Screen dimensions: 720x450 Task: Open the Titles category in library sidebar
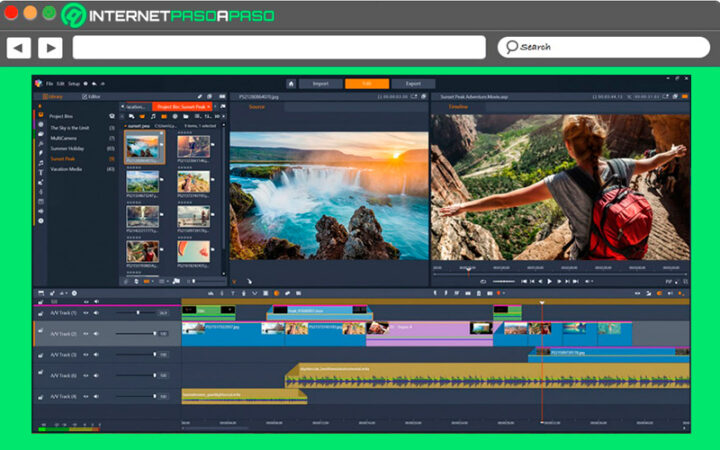click(x=41, y=171)
